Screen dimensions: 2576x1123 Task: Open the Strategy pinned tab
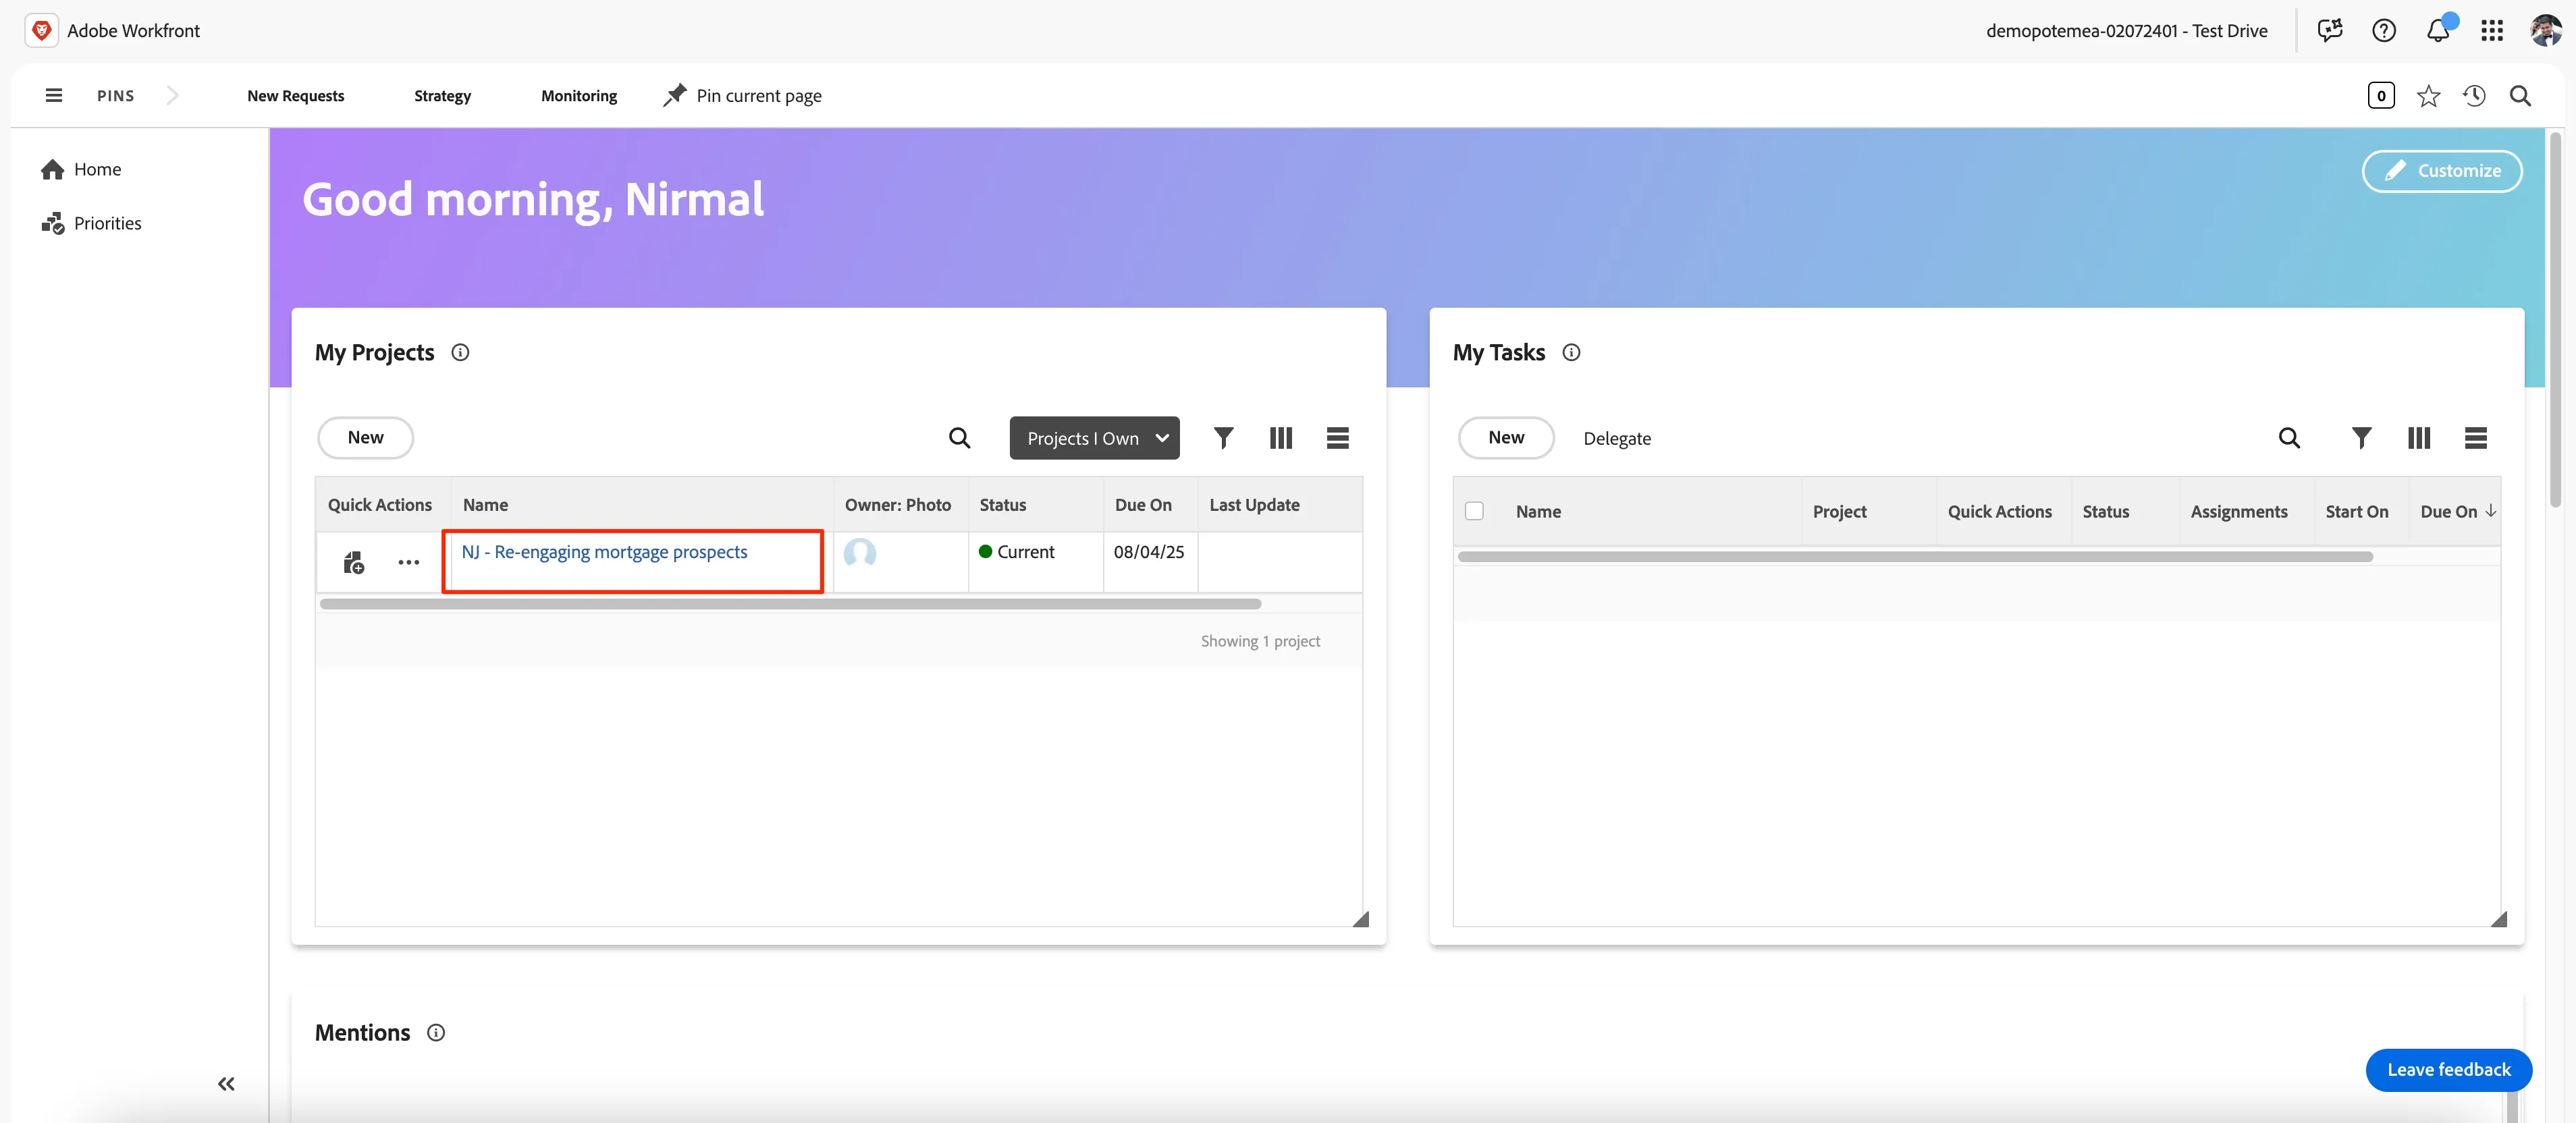[x=442, y=96]
